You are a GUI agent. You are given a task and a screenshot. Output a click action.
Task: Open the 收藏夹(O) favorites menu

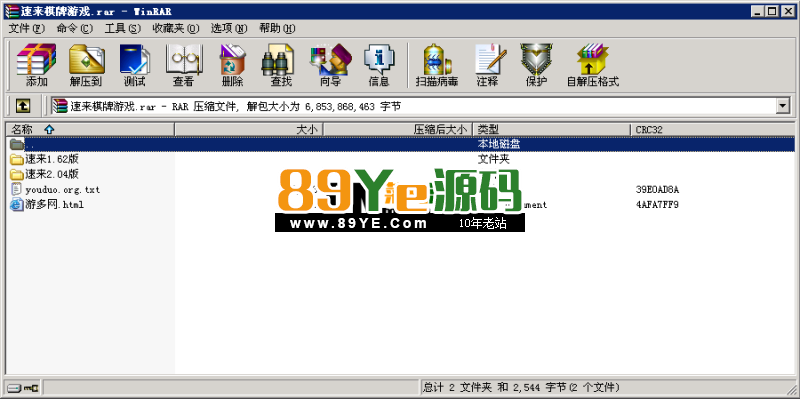point(176,28)
